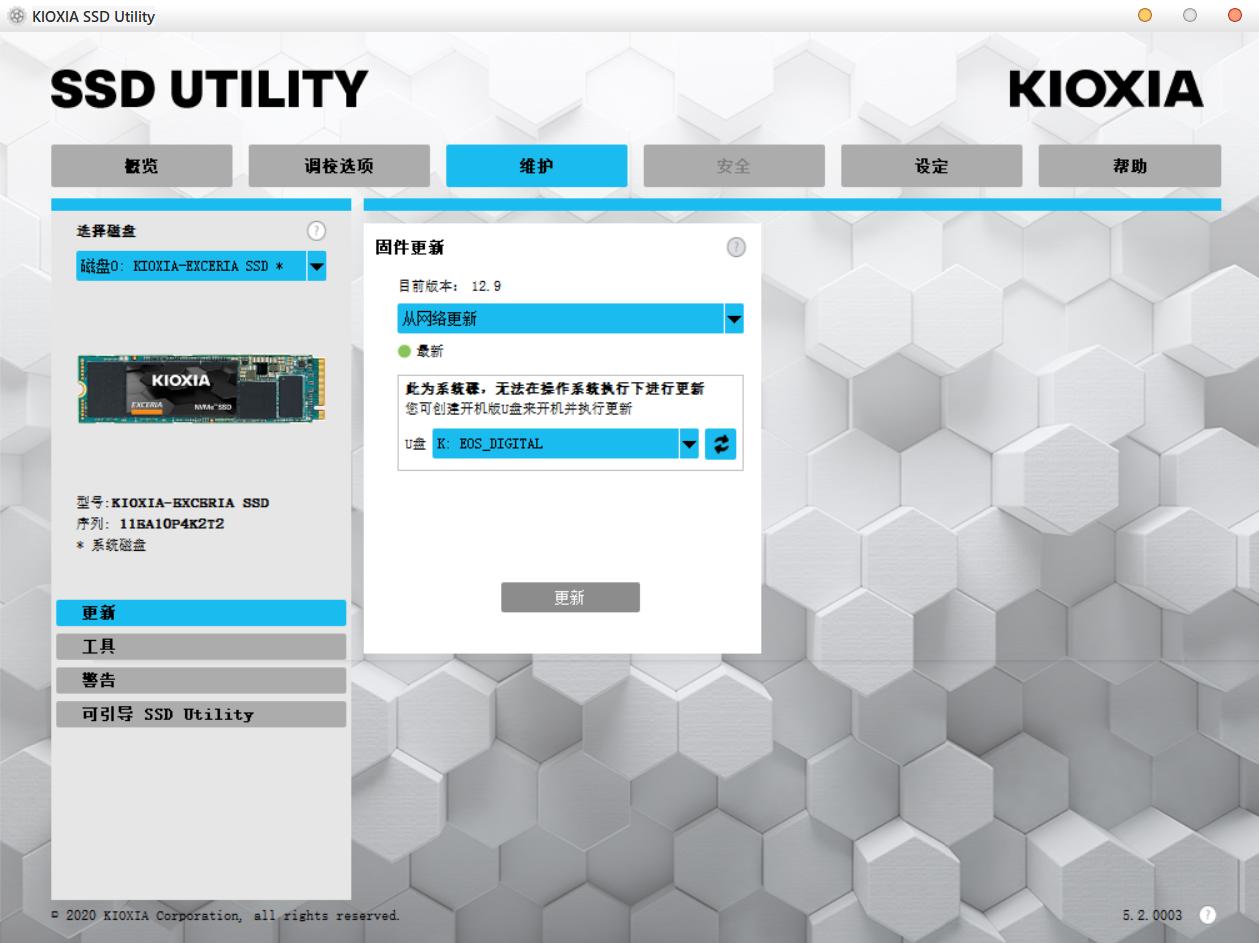Select 工具 in the left sidebar
1259x943 pixels.
[201, 647]
